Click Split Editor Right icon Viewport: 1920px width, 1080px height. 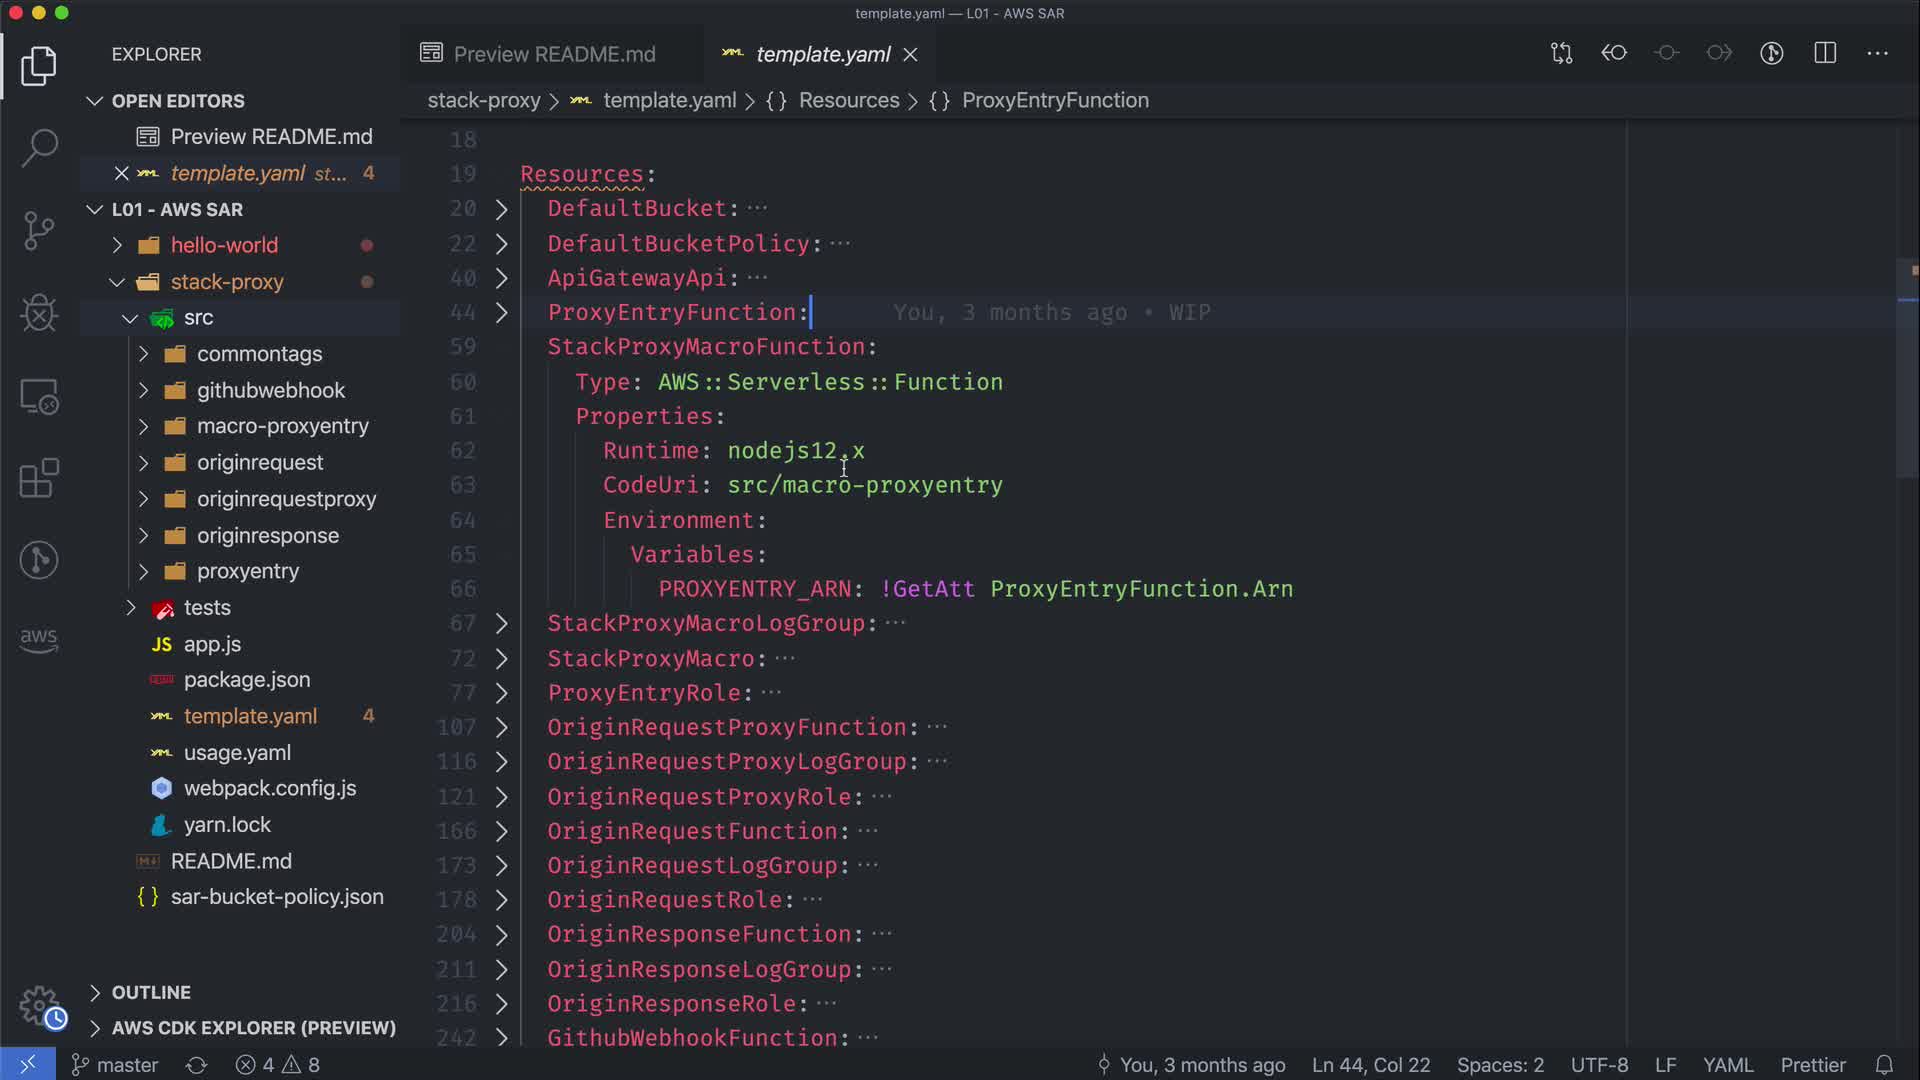1825,54
